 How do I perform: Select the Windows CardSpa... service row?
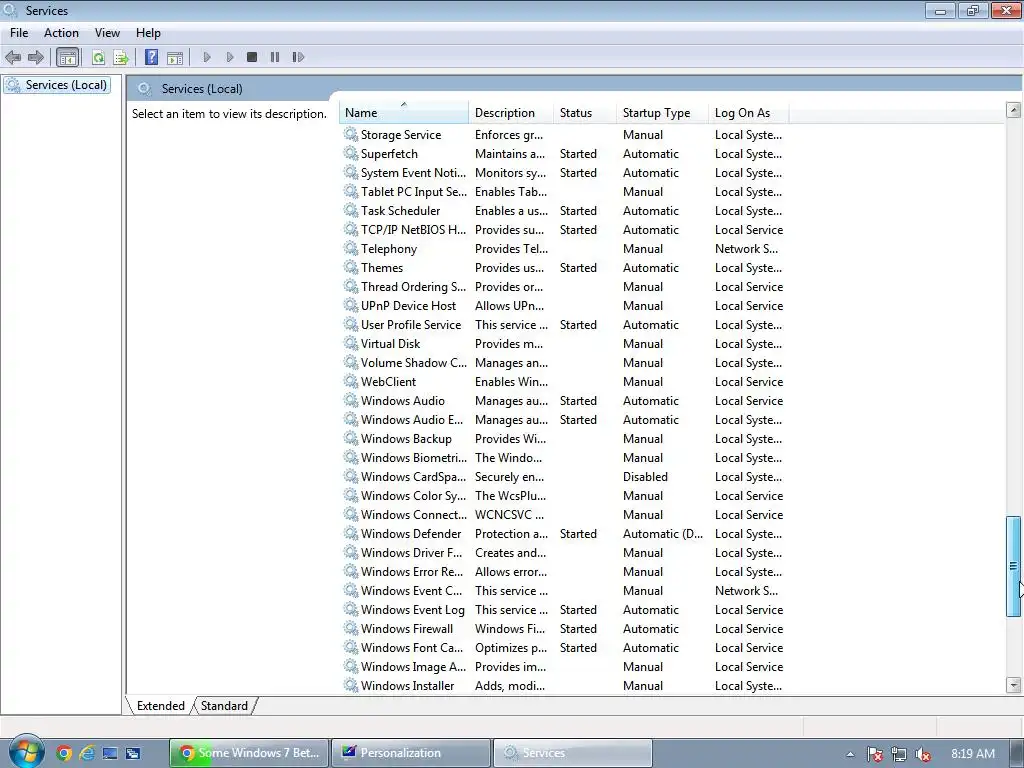[564, 477]
